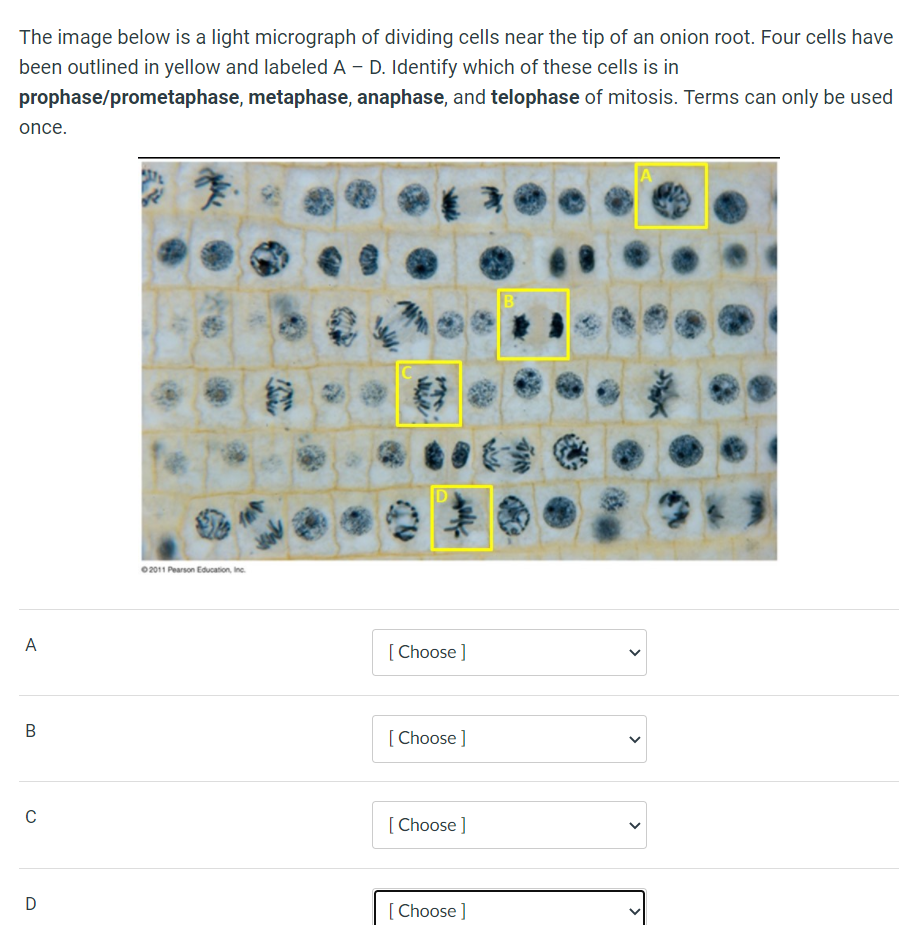
Task: Click the yellow box labeled A in the micrograph
Action: tap(671, 196)
